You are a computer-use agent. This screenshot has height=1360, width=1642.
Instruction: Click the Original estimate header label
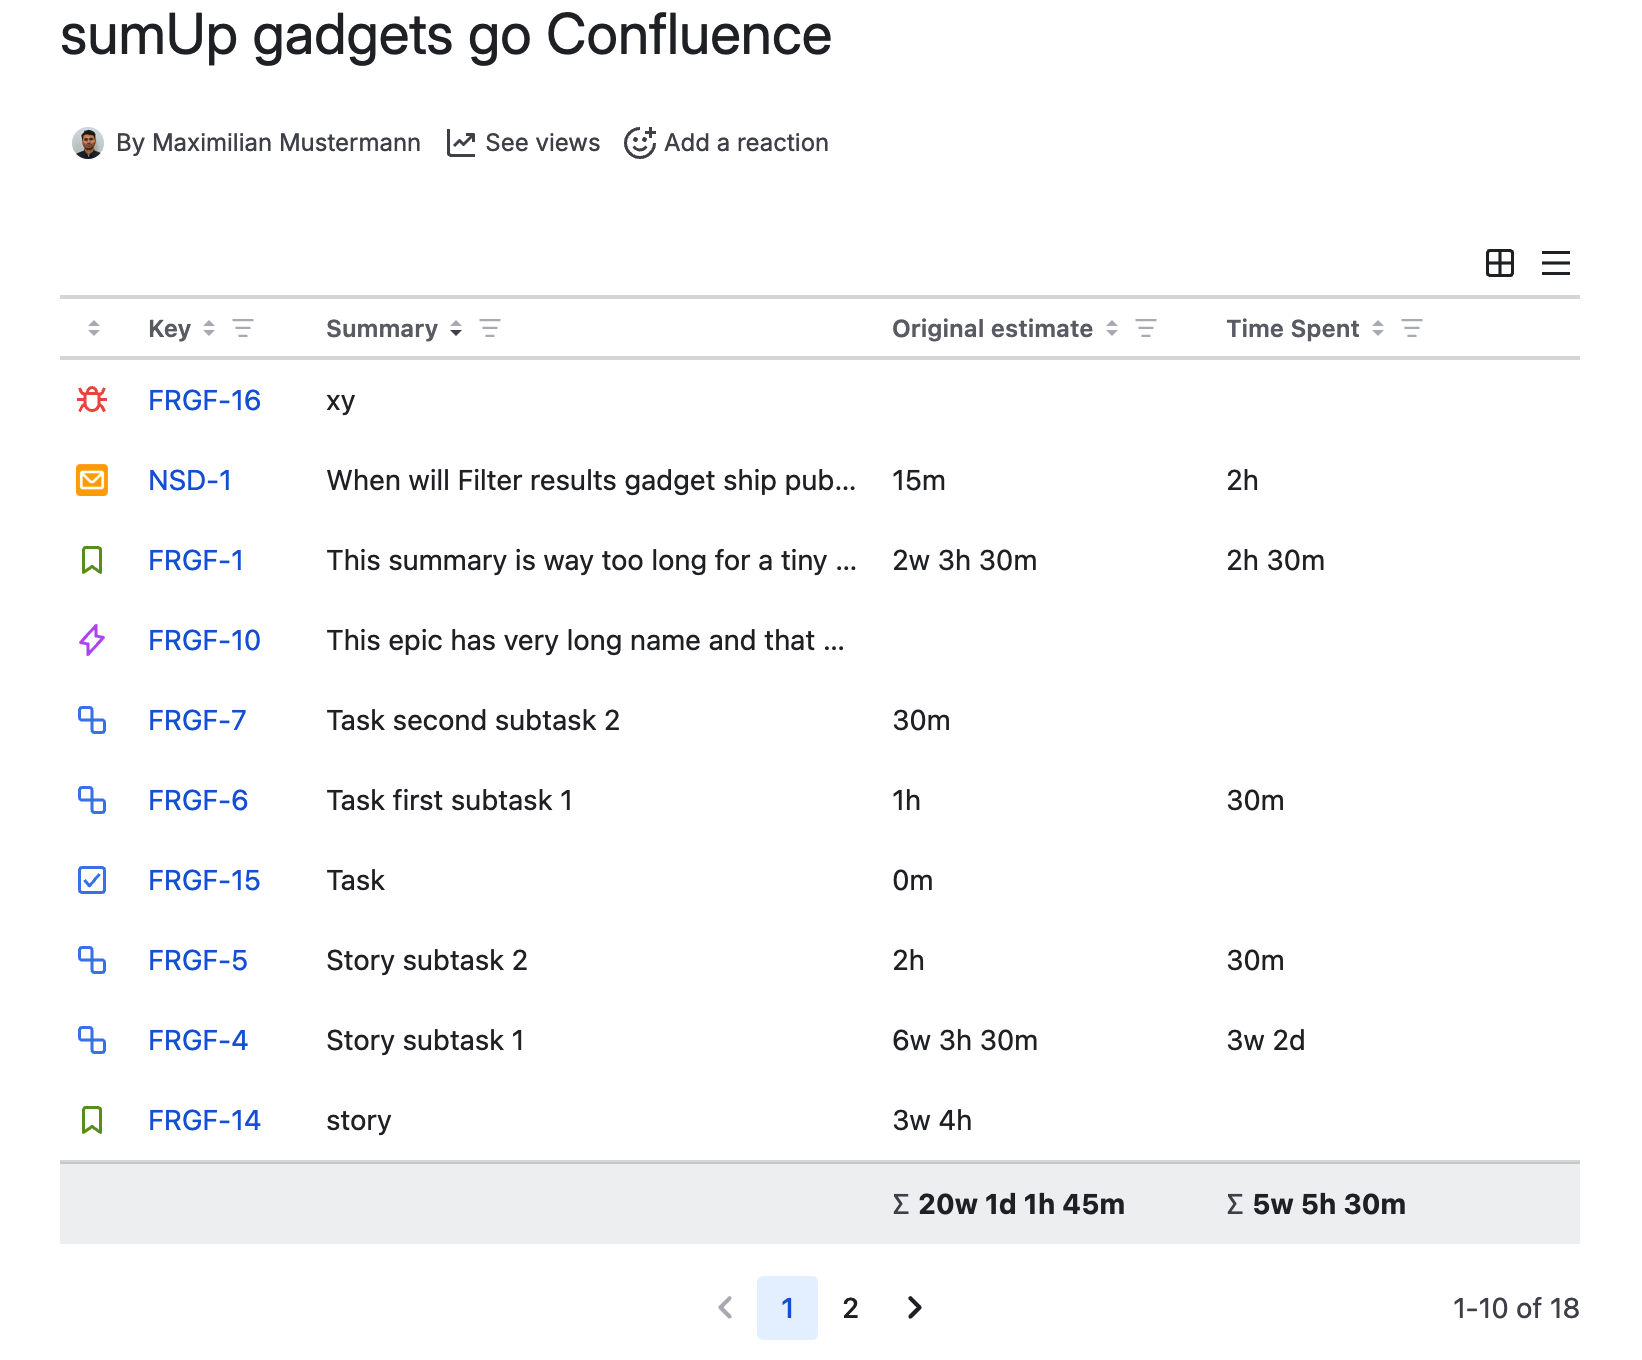click(993, 328)
